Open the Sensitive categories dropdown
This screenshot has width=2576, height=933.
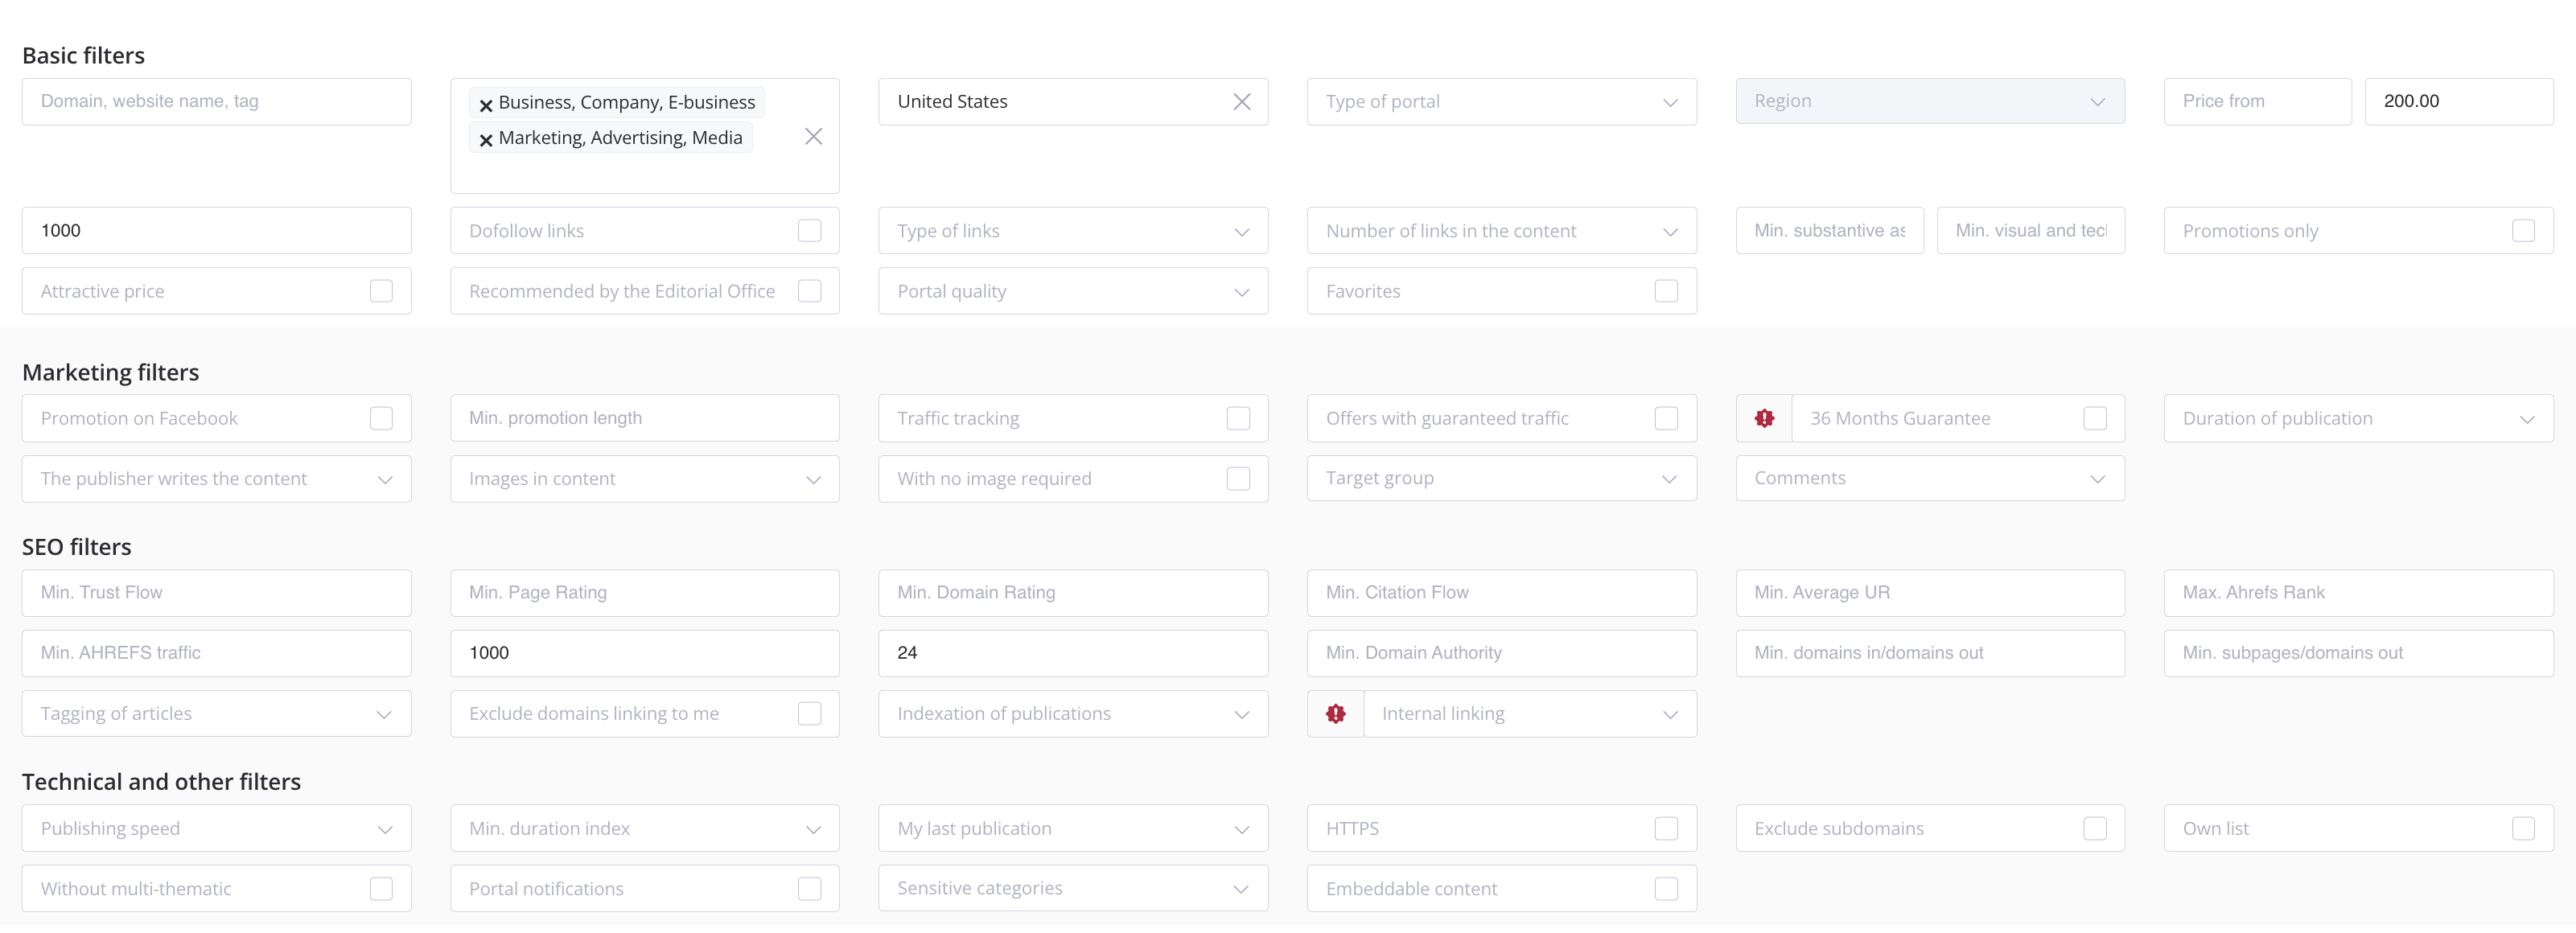tap(1072, 889)
